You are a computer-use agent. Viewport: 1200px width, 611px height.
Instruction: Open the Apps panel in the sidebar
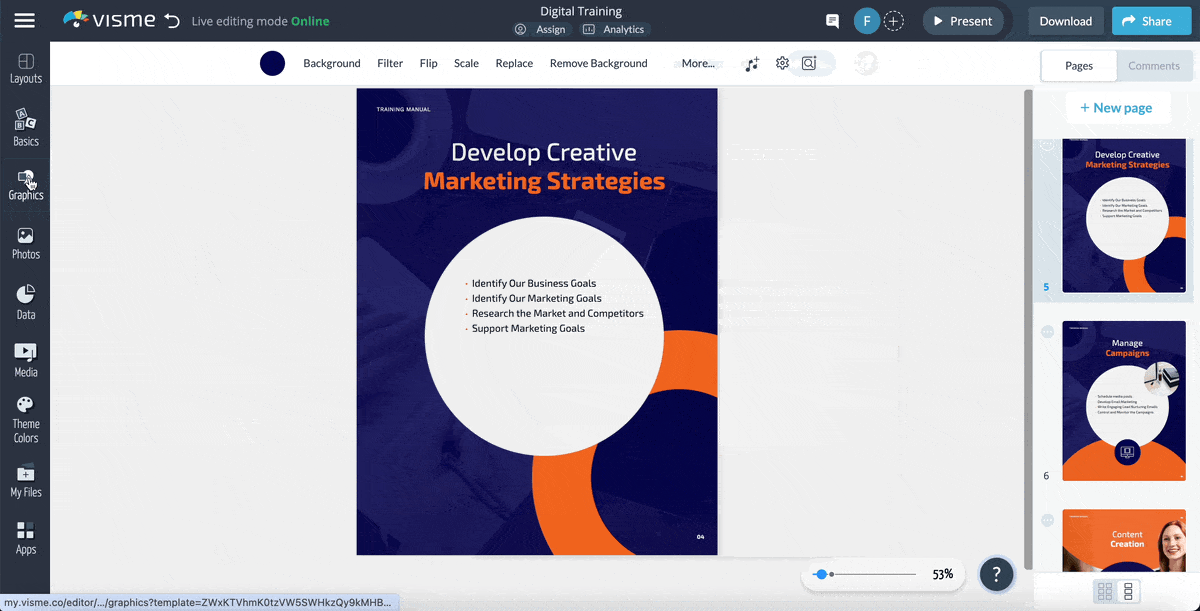[x=25, y=537]
